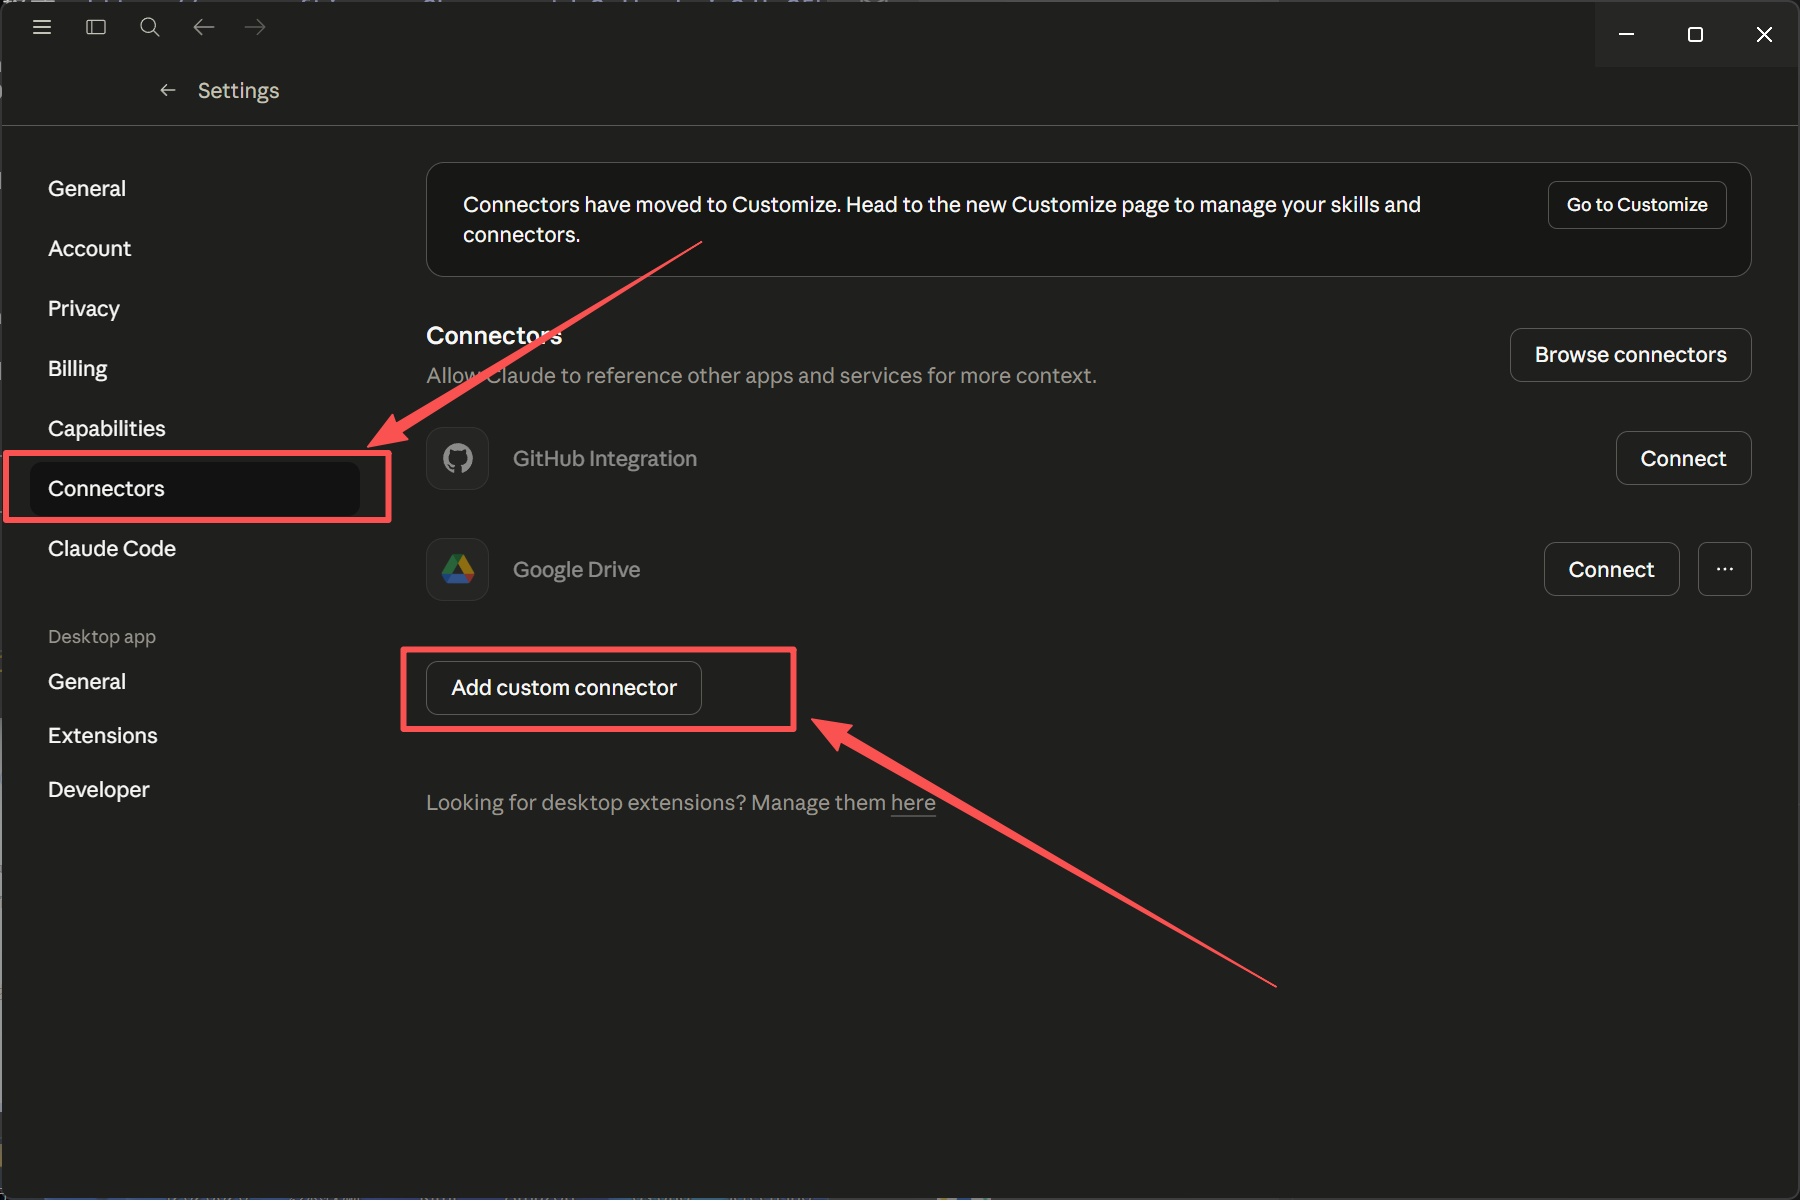The height and width of the screenshot is (1200, 1800).
Task: Click the back navigation arrow in title bar
Action: 204,27
